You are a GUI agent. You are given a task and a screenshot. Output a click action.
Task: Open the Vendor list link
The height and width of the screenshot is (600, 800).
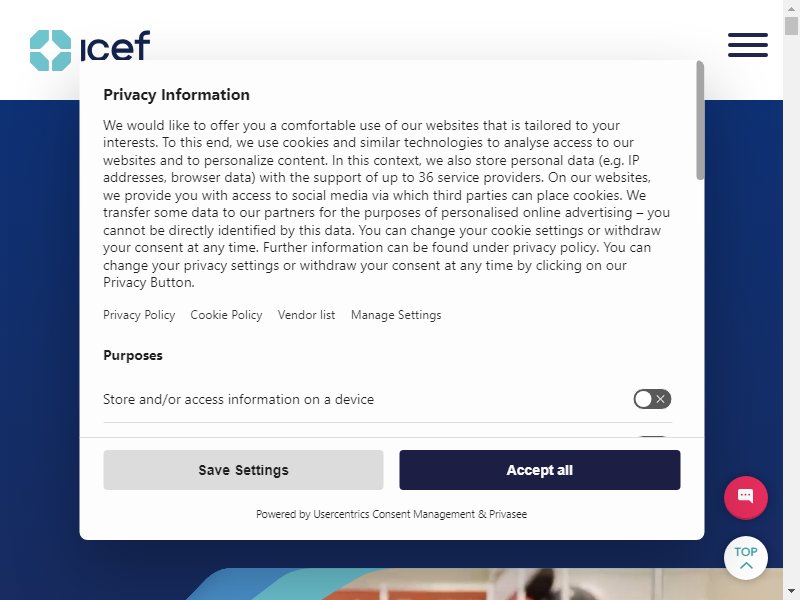306,315
